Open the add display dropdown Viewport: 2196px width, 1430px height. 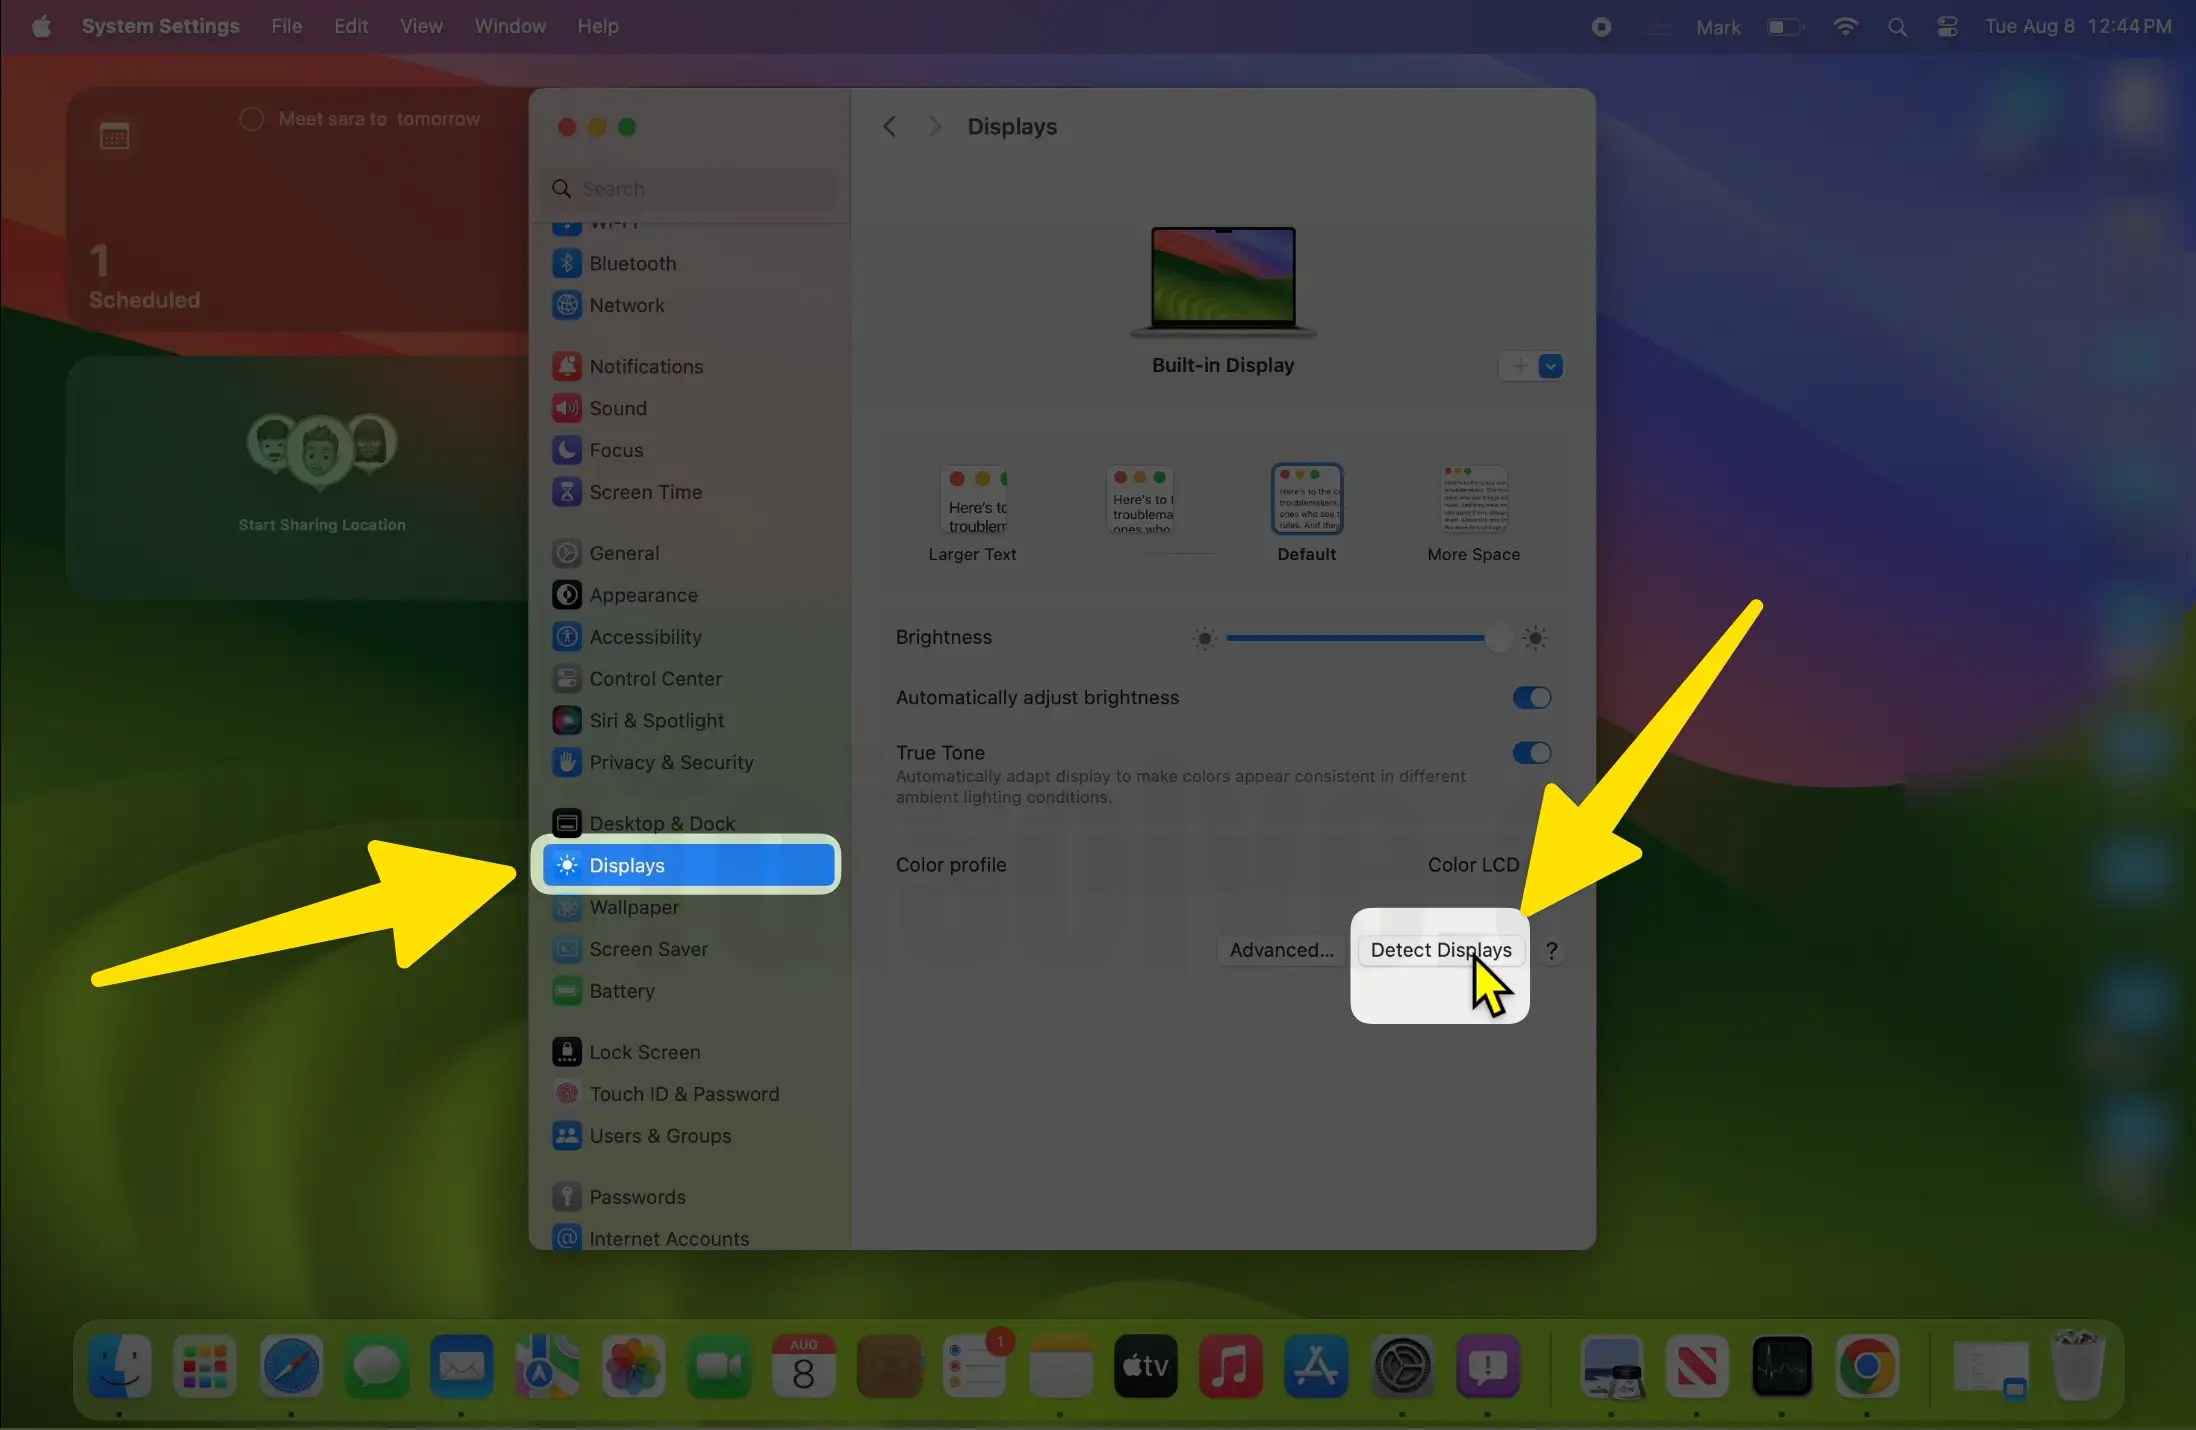point(1549,366)
